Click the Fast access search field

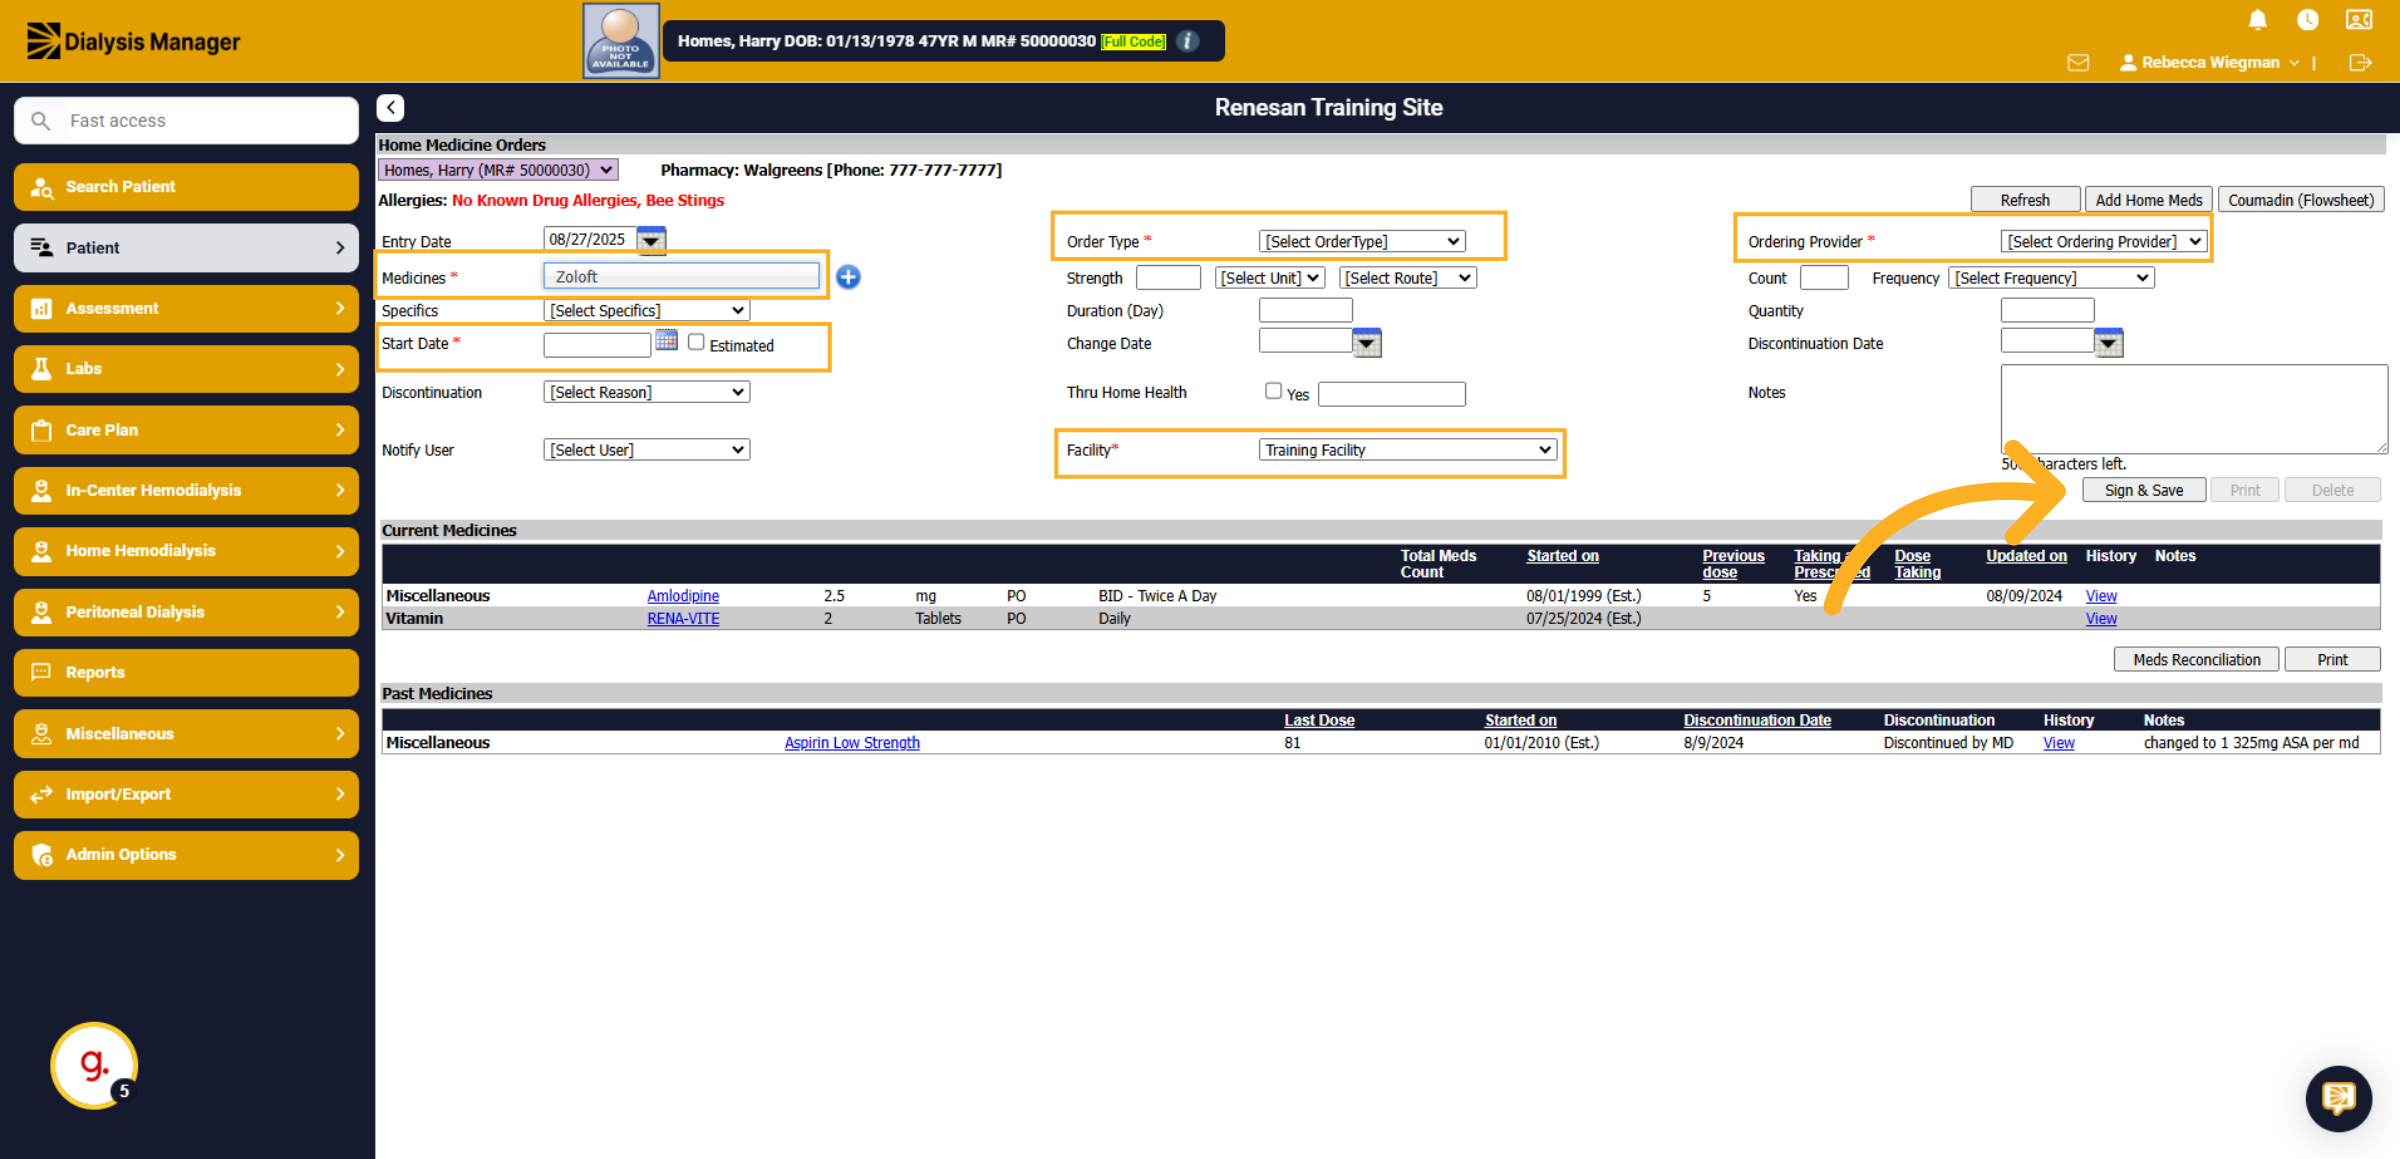186,120
